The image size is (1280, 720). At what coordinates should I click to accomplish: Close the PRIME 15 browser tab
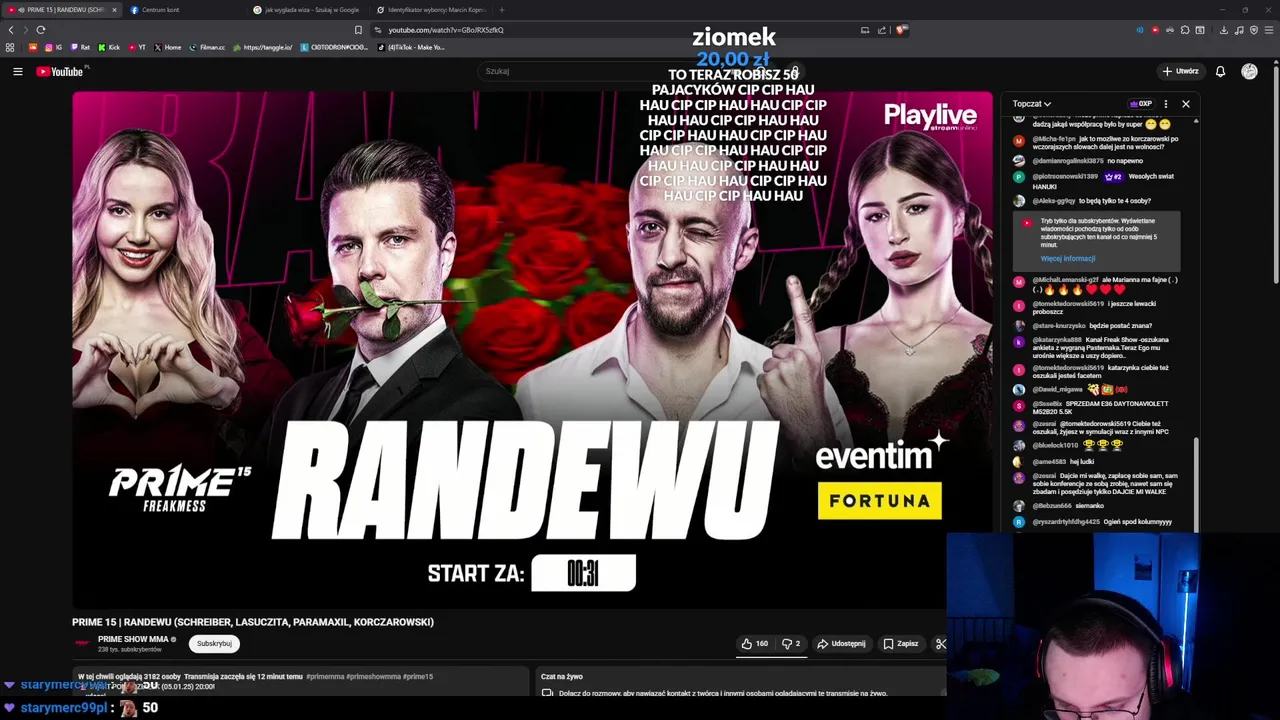(x=113, y=10)
